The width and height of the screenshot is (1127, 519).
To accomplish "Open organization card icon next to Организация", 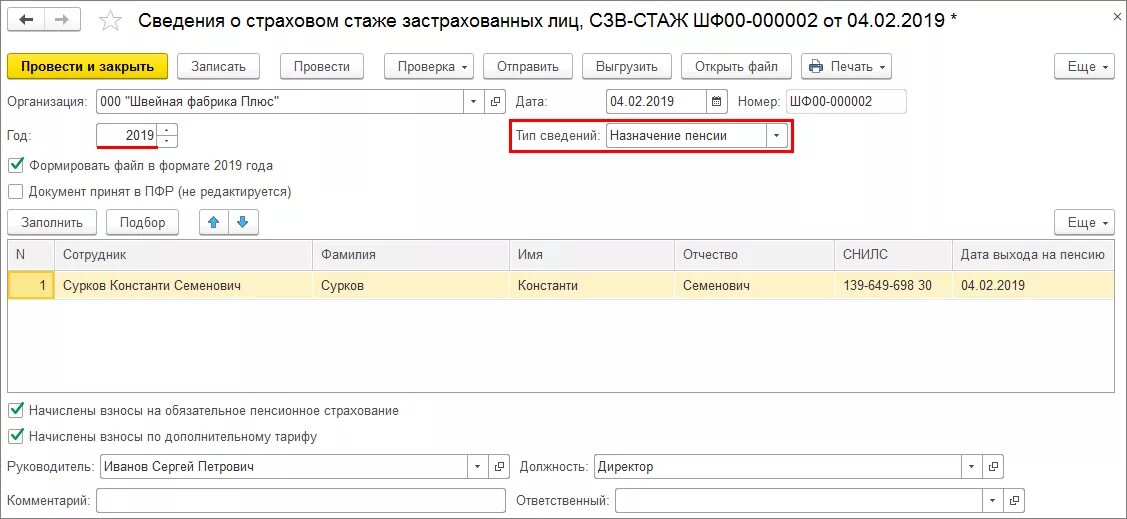I will click(x=495, y=102).
